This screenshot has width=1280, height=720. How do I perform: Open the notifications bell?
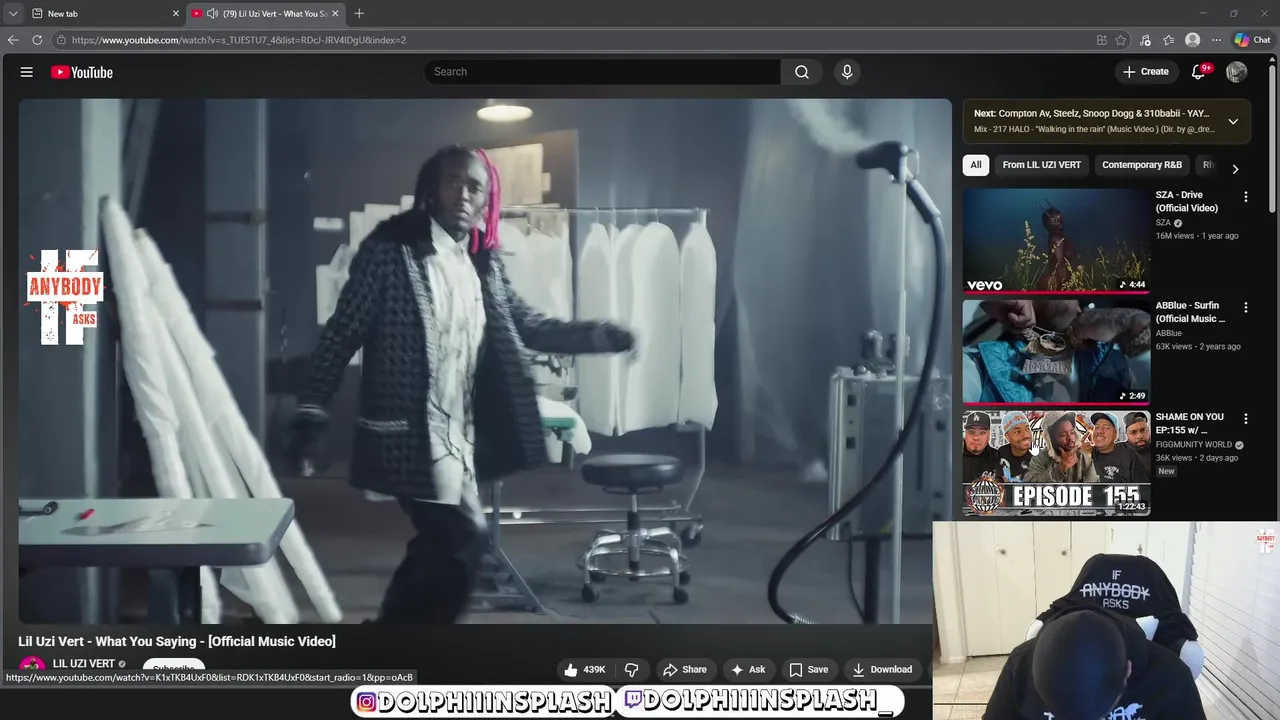(1198, 72)
